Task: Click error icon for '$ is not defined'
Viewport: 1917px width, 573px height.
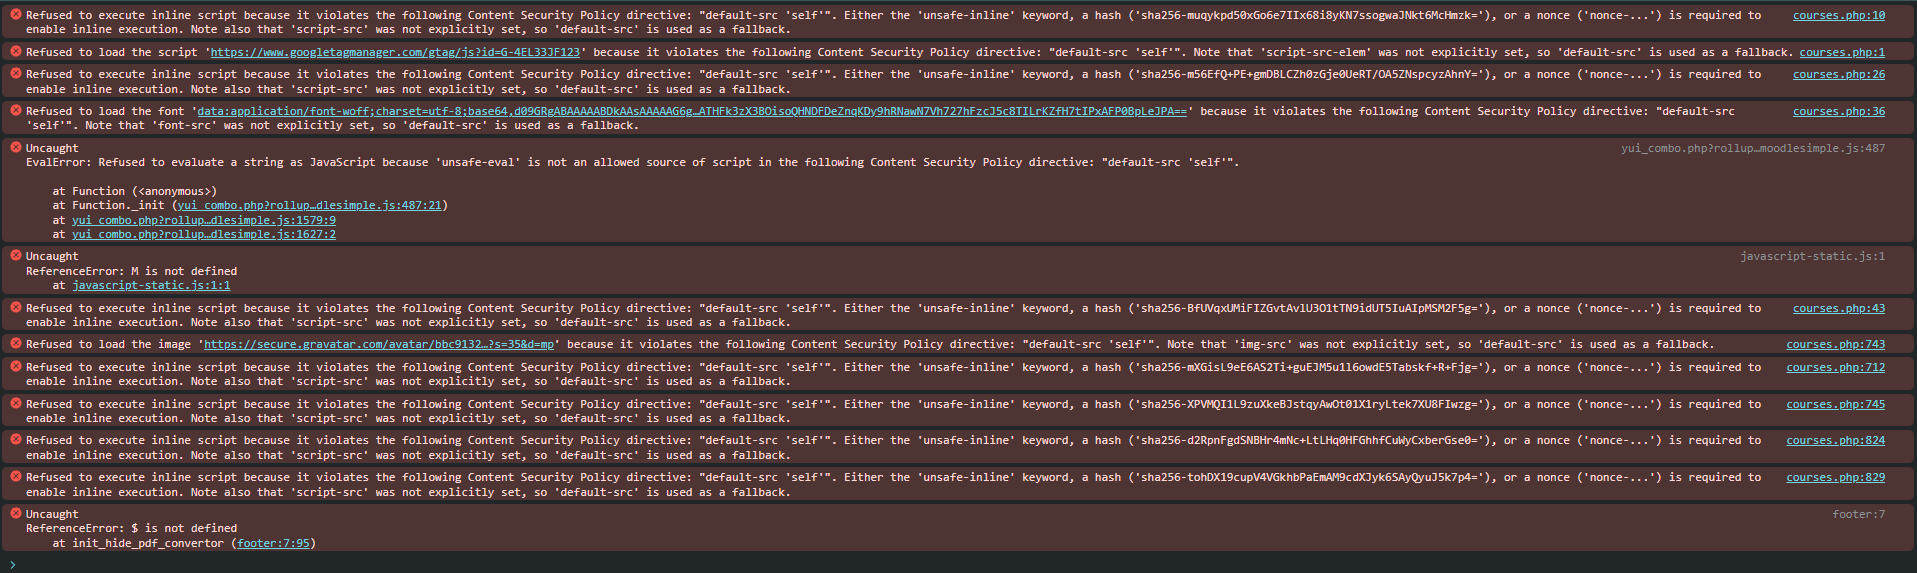Action: [x=15, y=514]
